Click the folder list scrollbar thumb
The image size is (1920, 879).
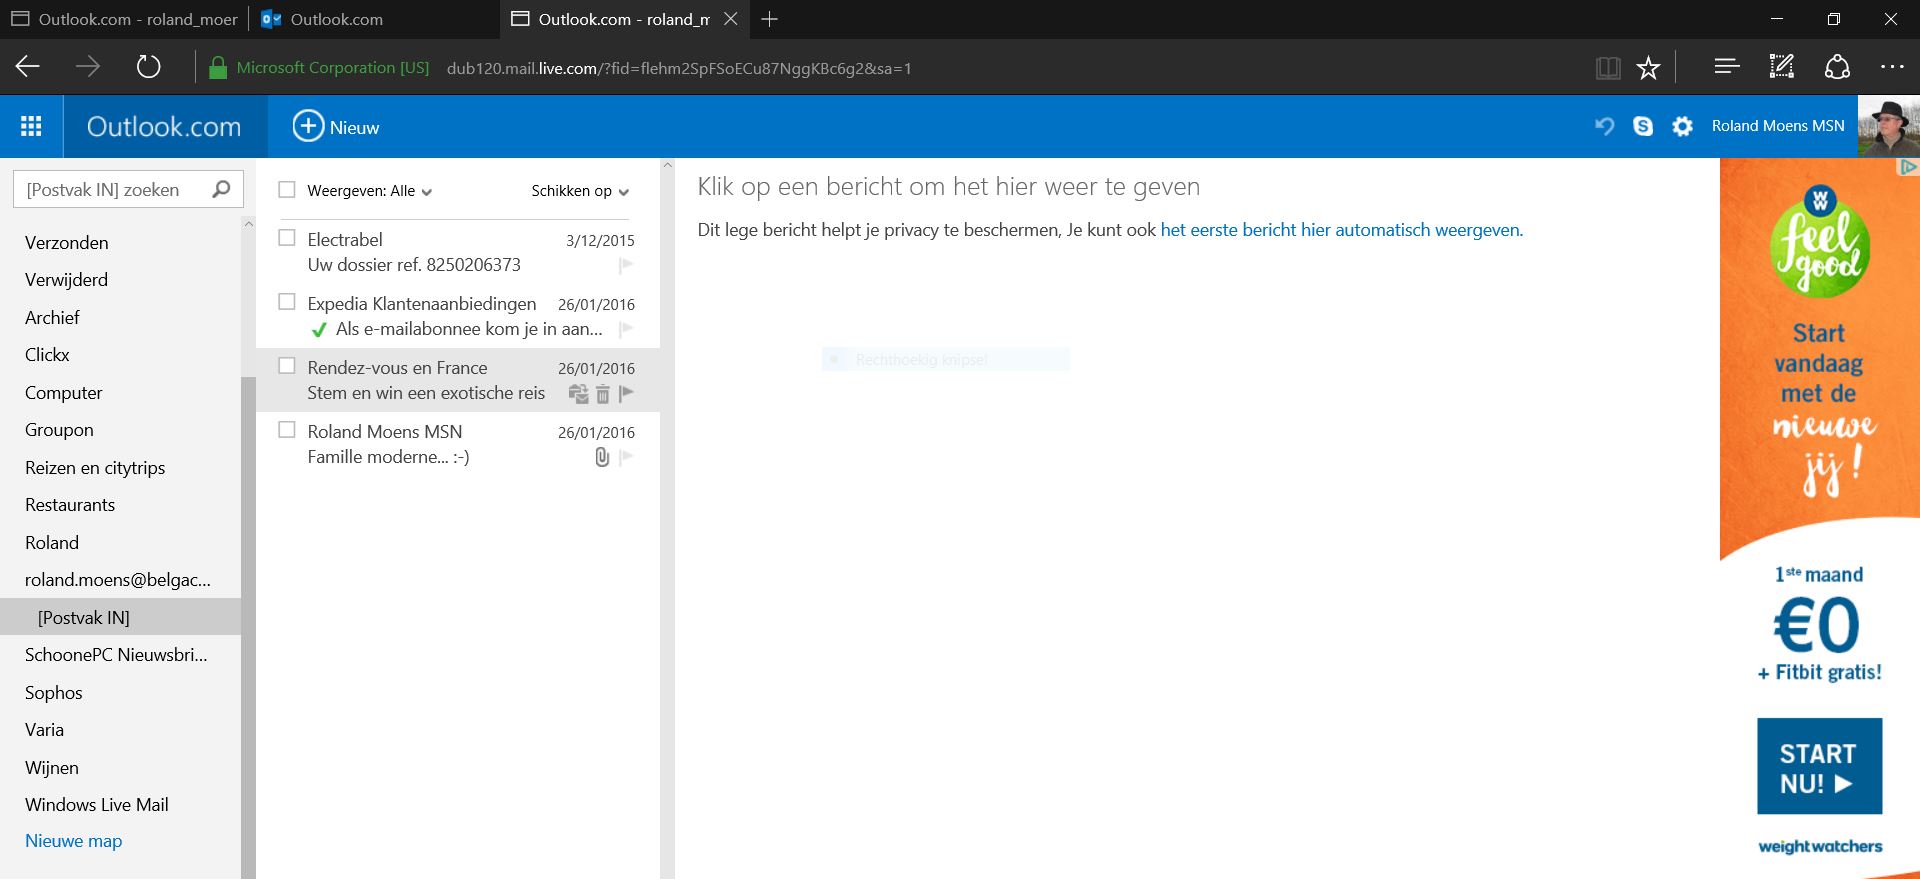[x=248, y=627]
